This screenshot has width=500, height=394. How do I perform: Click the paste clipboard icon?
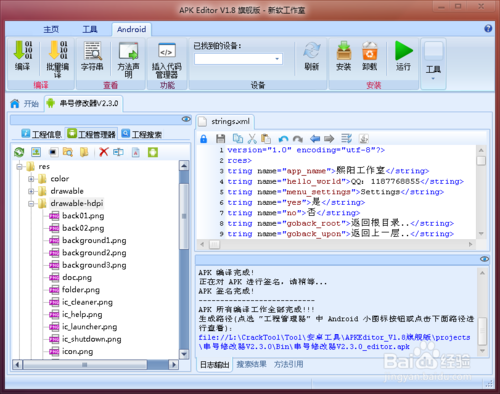tap(266, 138)
